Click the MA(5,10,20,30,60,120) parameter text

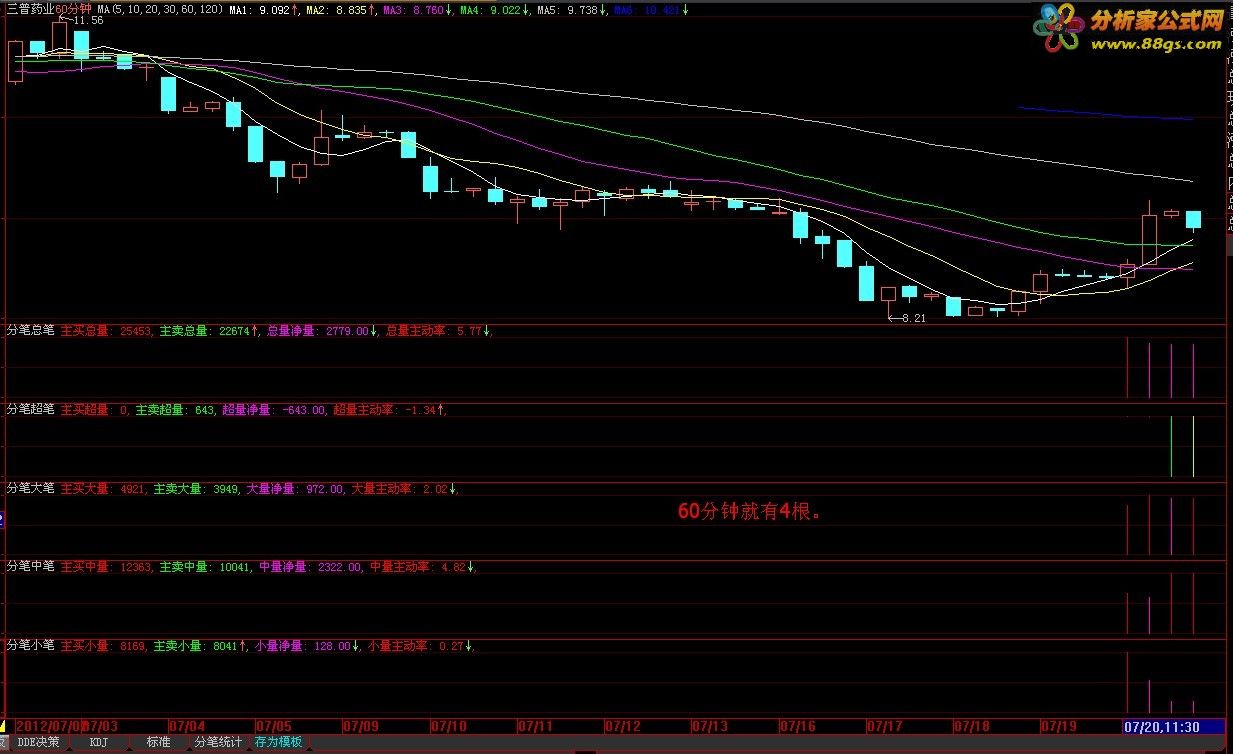[x=160, y=9]
